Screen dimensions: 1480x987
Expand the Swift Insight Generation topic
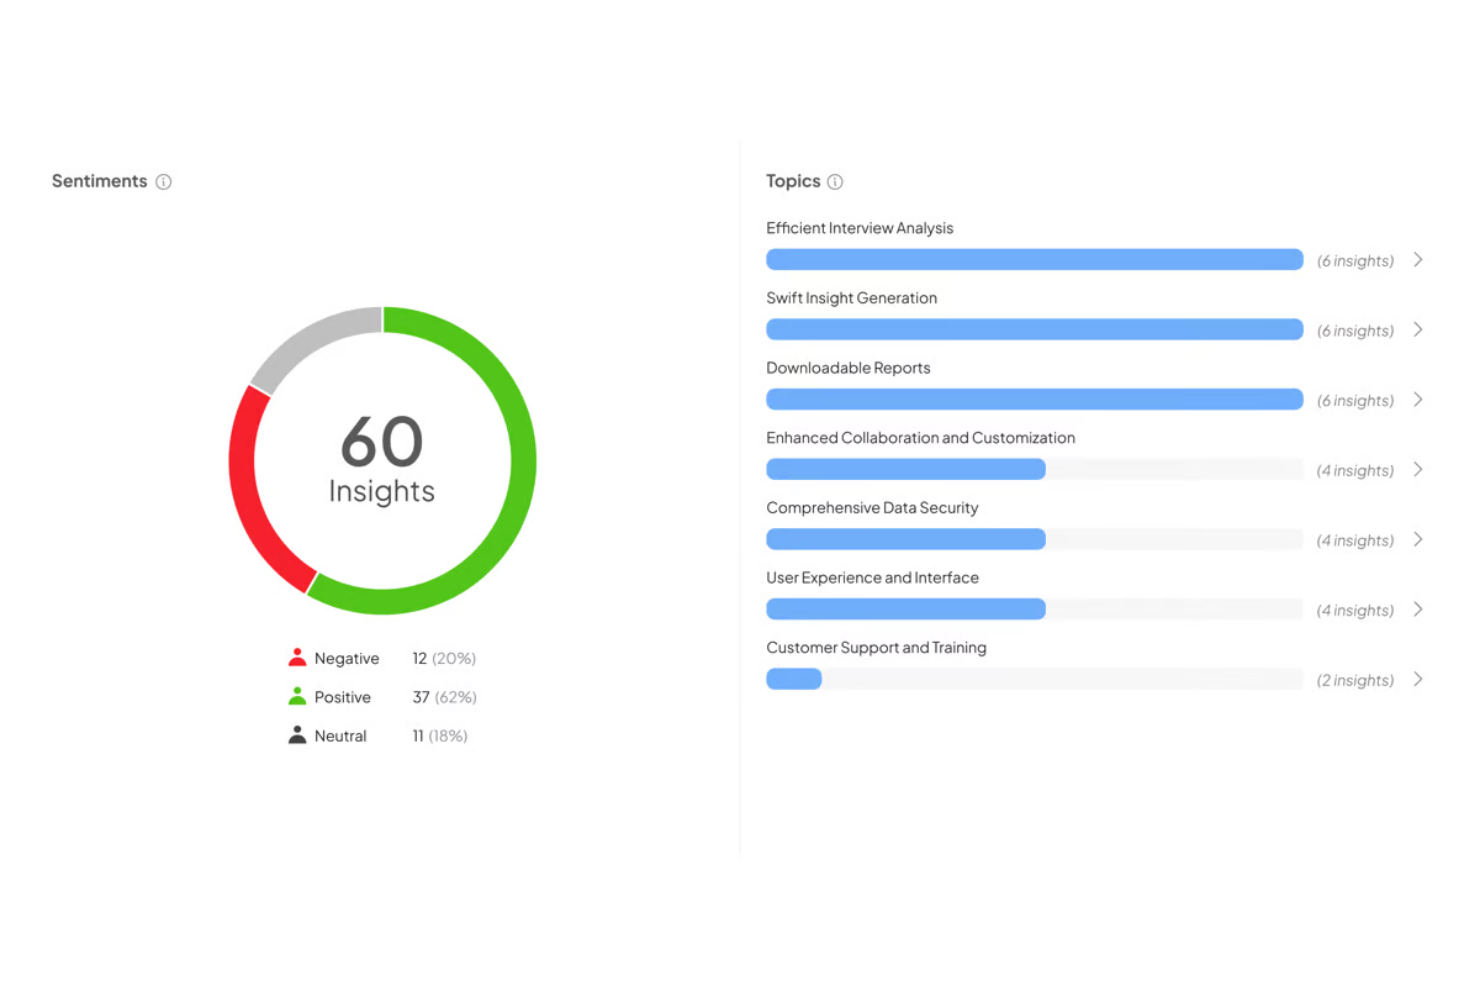[x=1418, y=329]
